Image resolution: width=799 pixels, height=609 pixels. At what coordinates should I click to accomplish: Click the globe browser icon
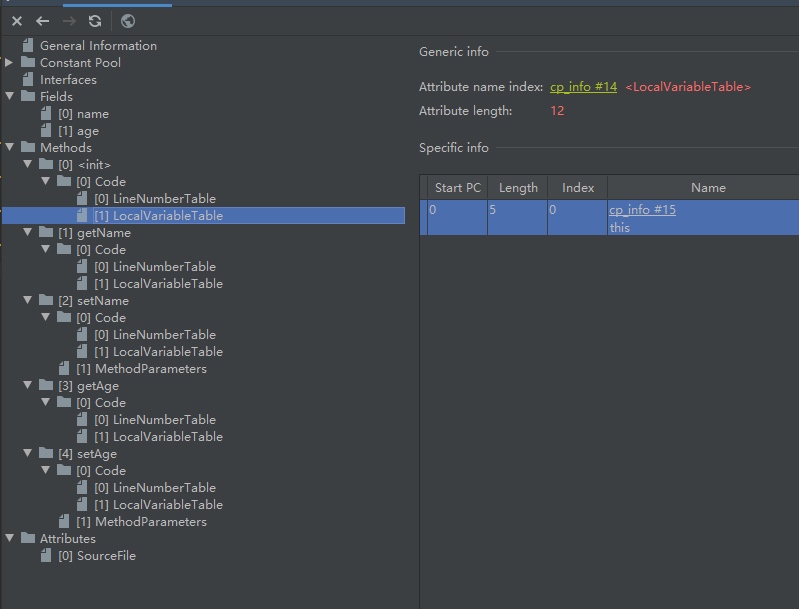click(127, 21)
